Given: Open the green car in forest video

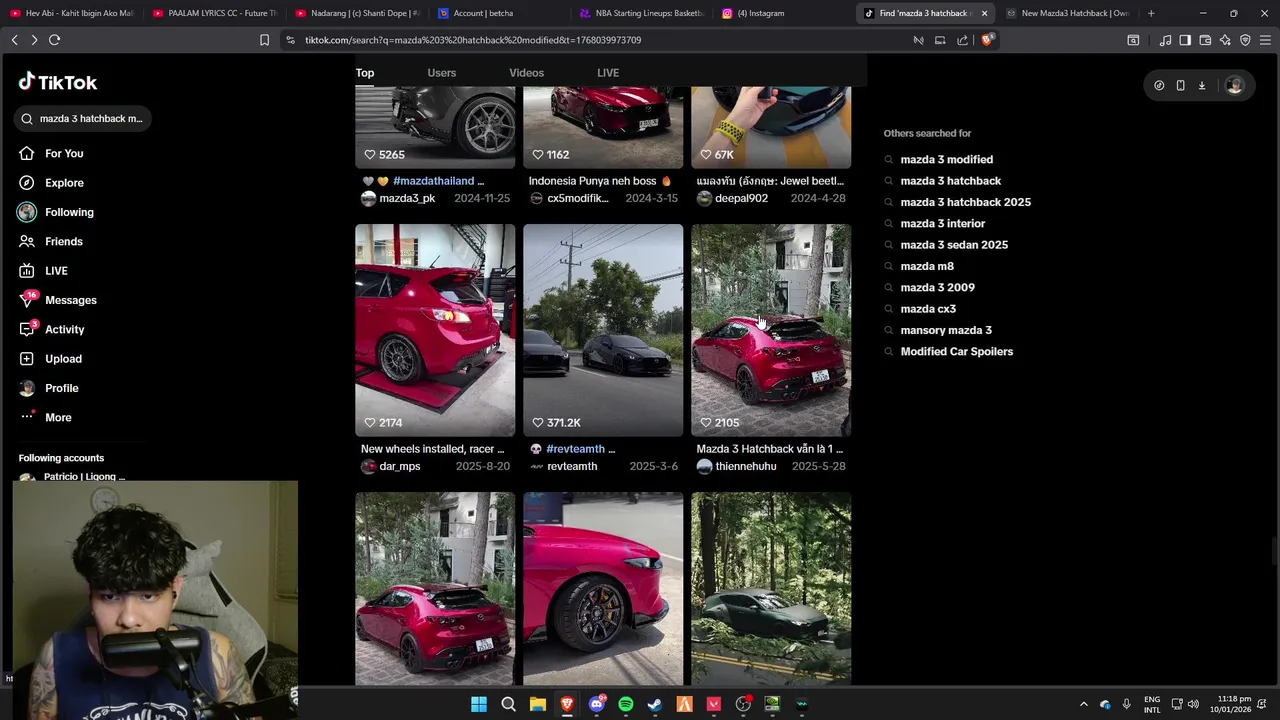Looking at the screenshot, I should point(771,588).
